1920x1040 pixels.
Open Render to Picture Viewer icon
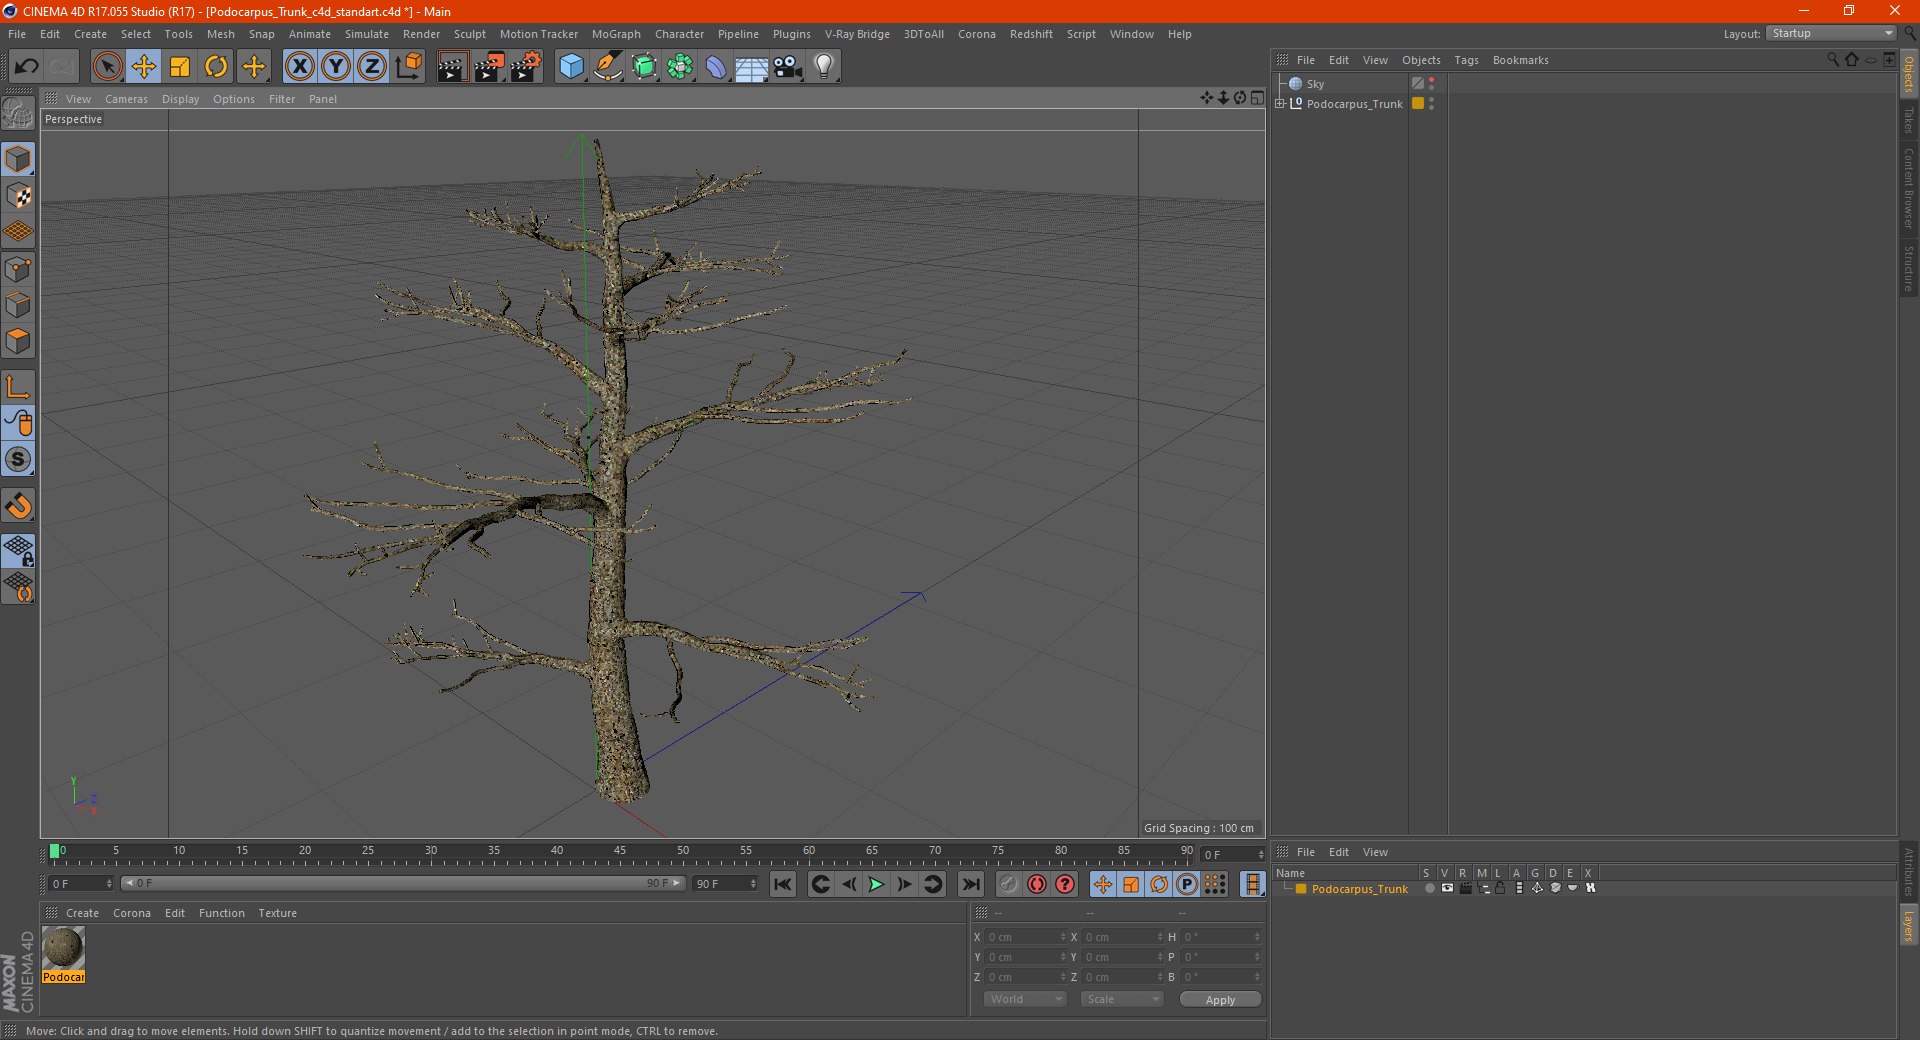(x=489, y=67)
